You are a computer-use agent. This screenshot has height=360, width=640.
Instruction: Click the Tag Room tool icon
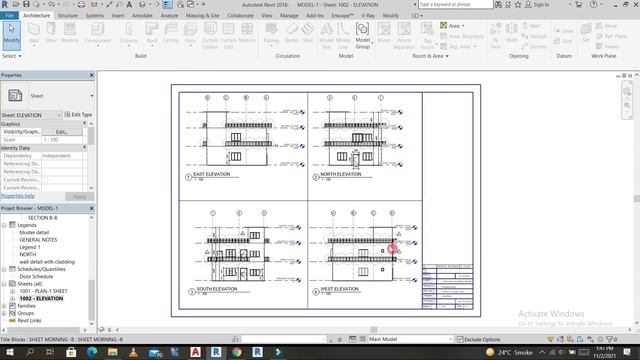click(x=427, y=29)
